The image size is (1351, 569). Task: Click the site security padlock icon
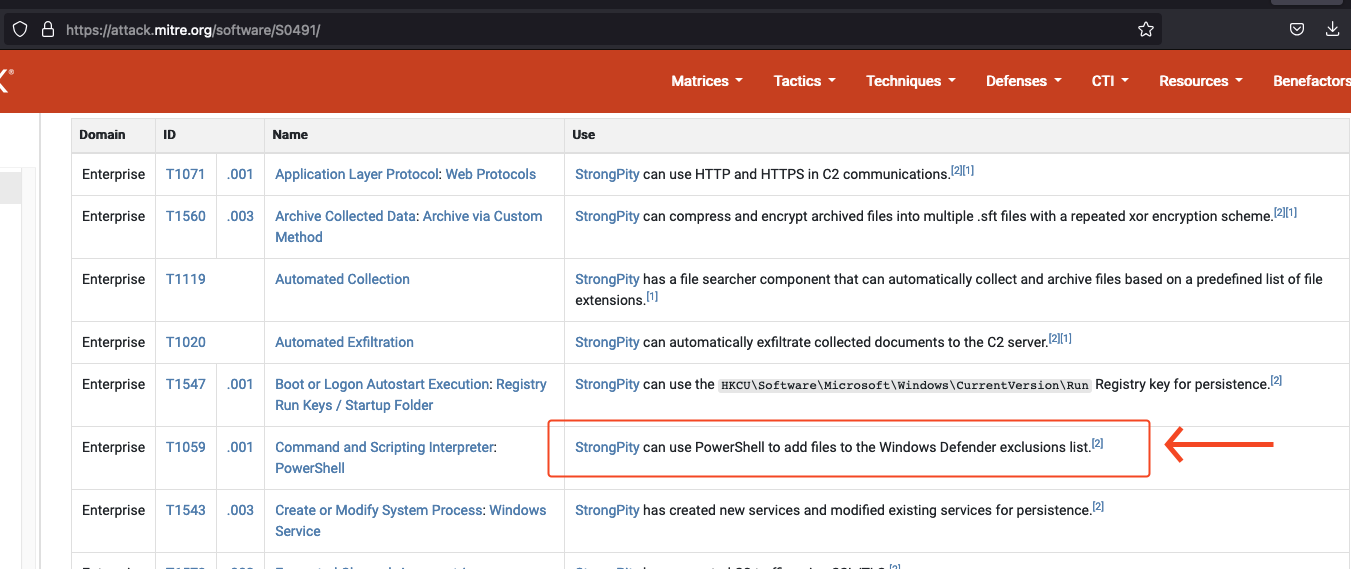coord(47,30)
